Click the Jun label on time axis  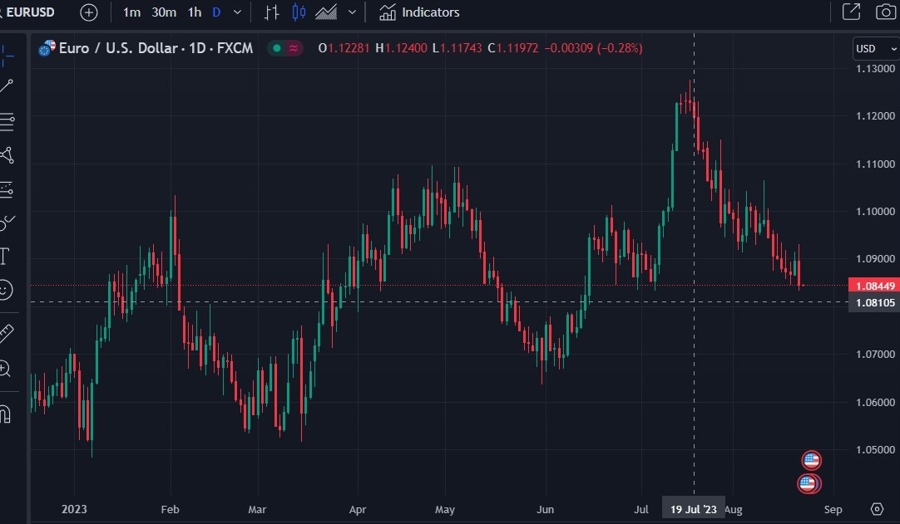coord(545,509)
